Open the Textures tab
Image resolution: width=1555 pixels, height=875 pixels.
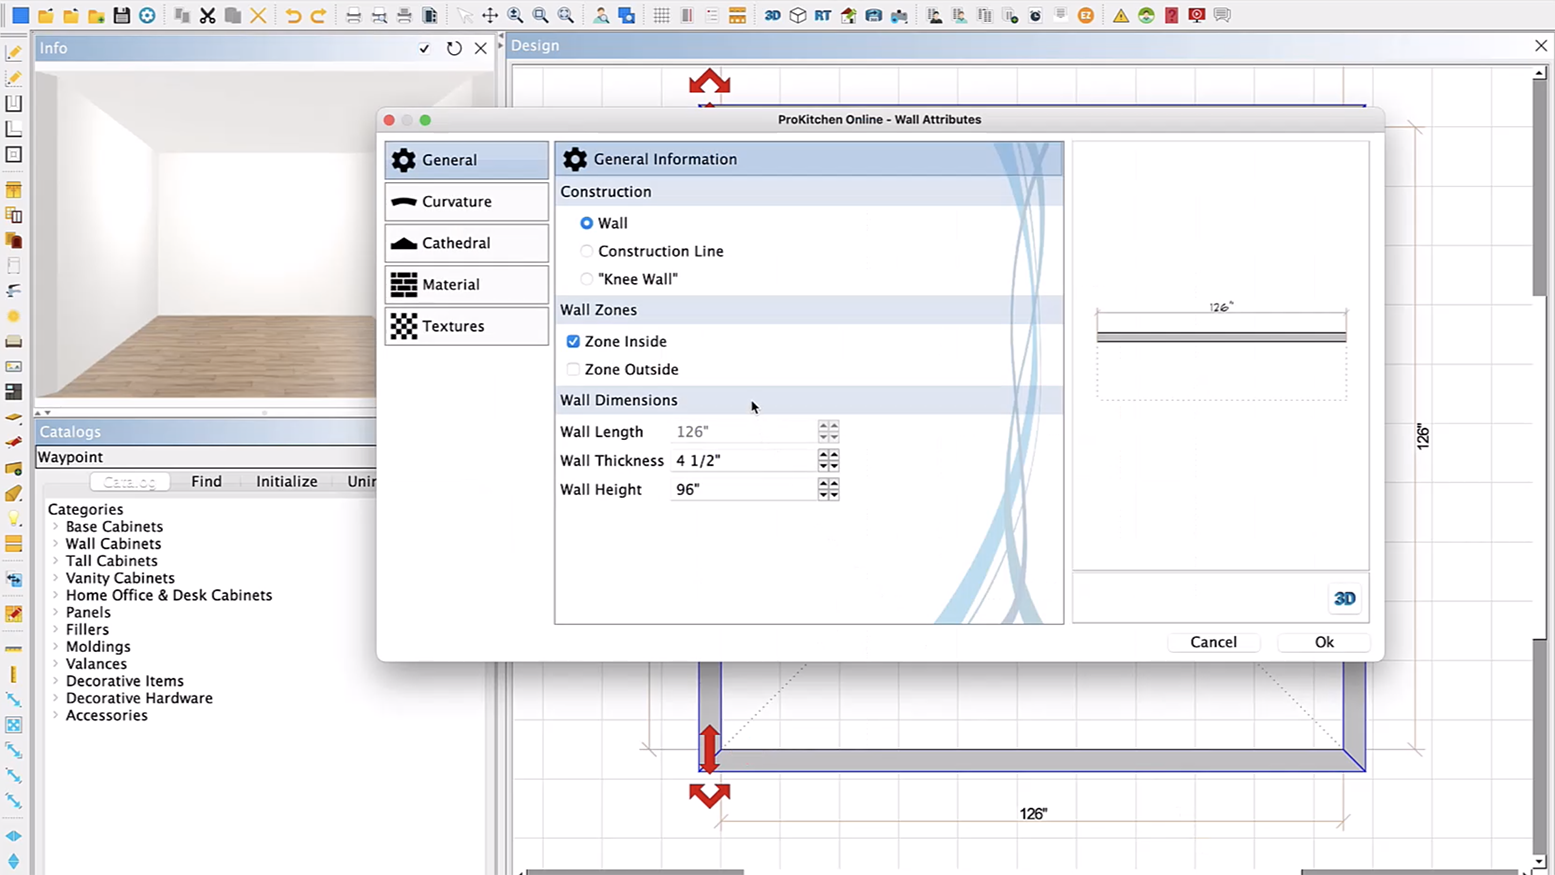[x=466, y=326]
